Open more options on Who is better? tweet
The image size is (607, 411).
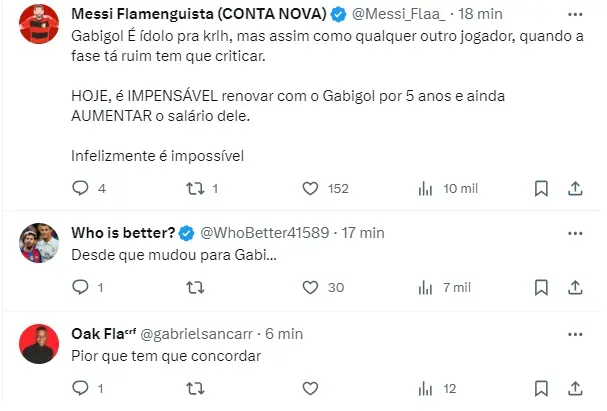coord(575,233)
